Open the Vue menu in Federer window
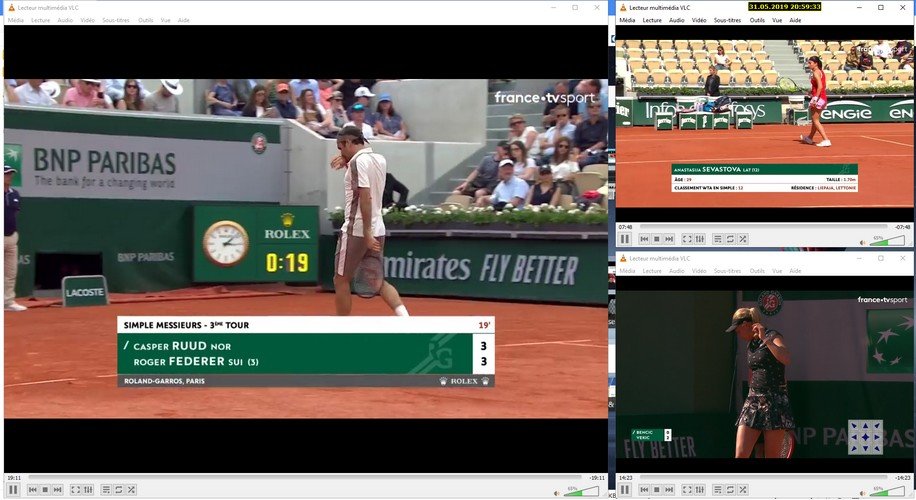The height and width of the screenshot is (500, 916). pyautogui.click(x=165, y=20)
